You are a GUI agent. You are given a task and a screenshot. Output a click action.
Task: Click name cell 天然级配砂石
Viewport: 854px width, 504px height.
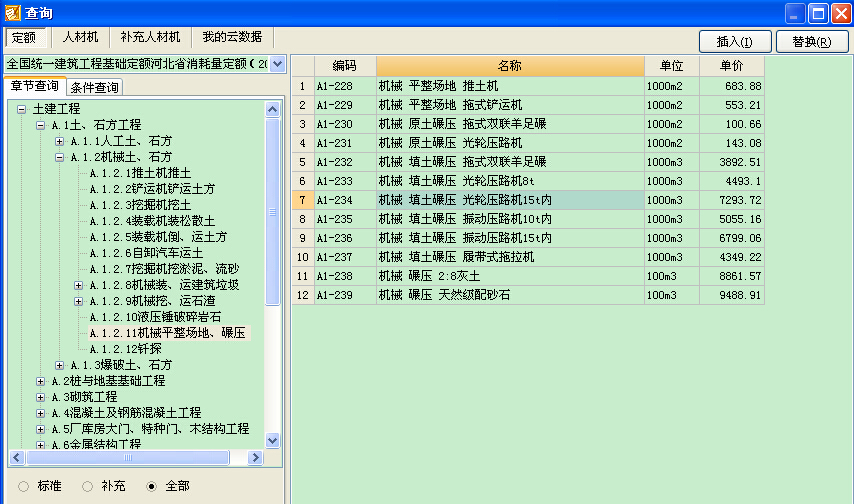pos(510,295)
